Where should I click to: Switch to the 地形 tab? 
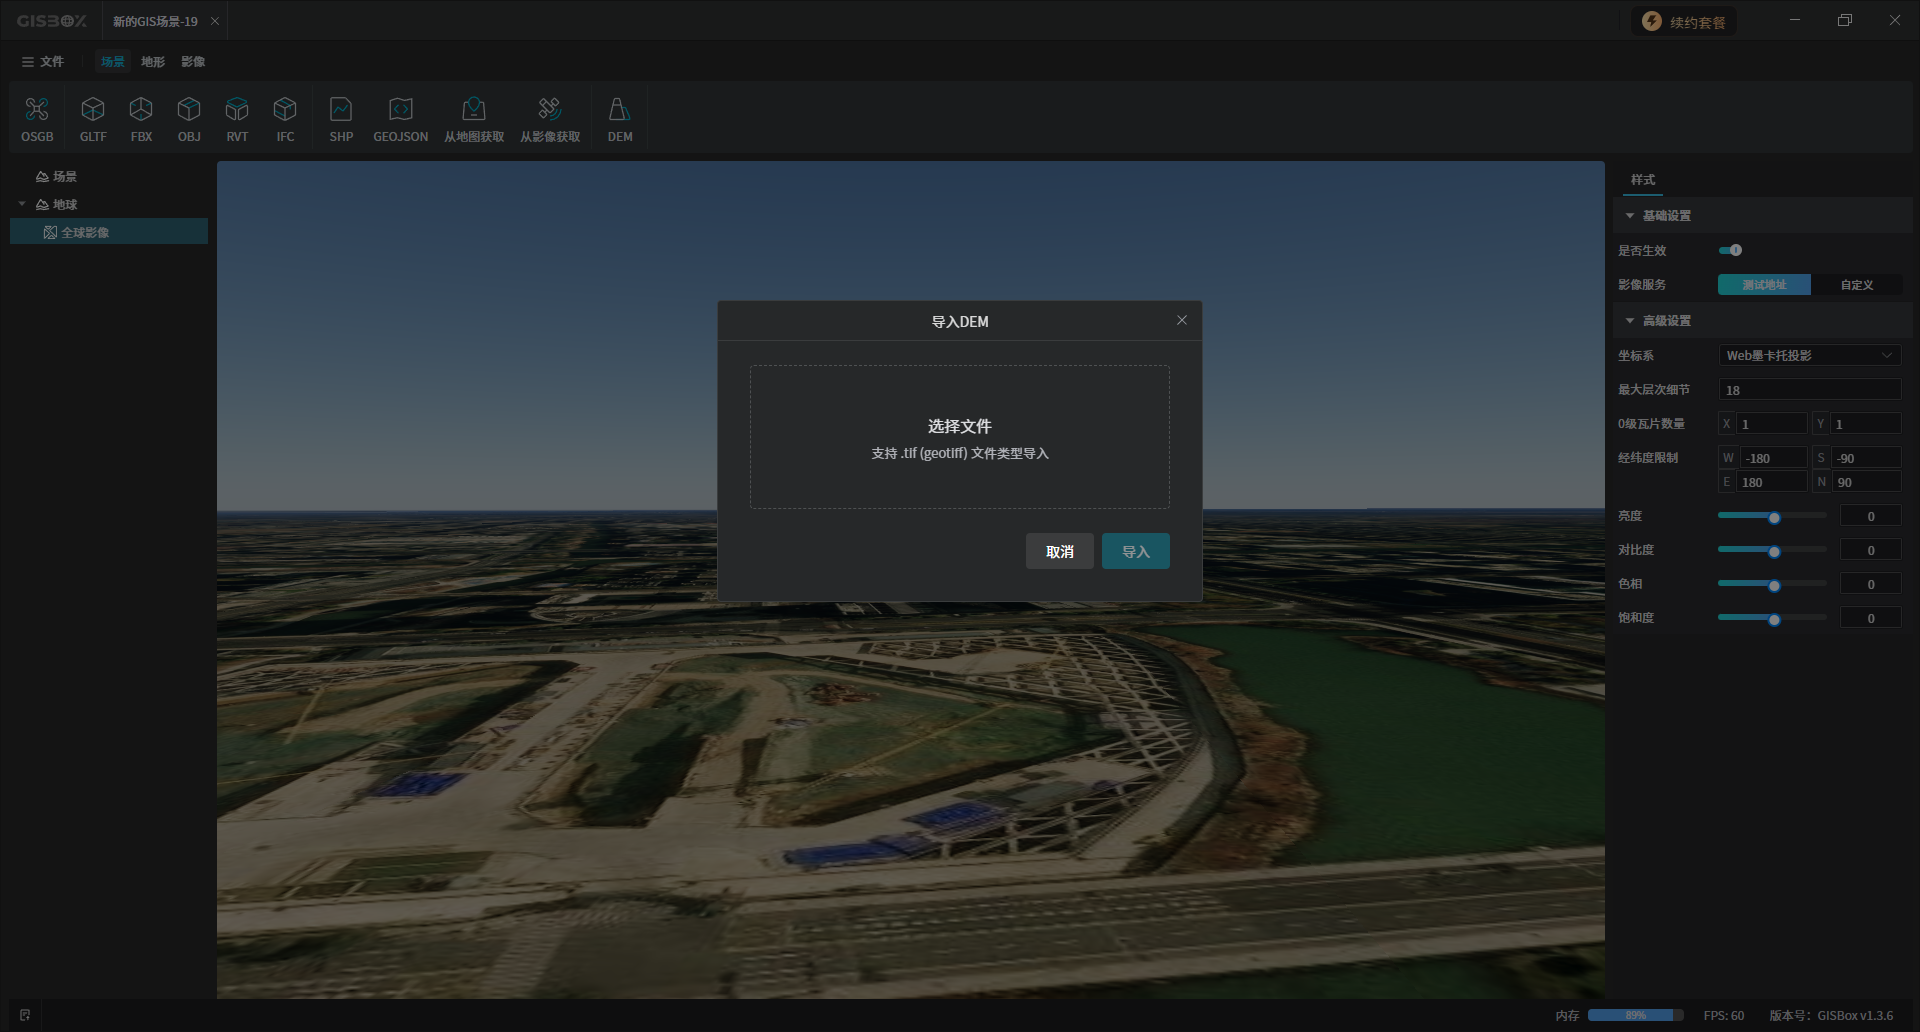(153, 62)
